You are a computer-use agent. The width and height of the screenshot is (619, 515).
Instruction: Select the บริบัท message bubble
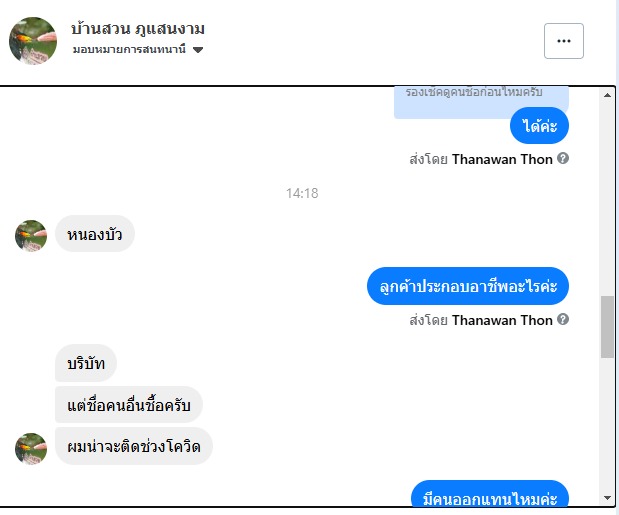(x=86, y=363)
